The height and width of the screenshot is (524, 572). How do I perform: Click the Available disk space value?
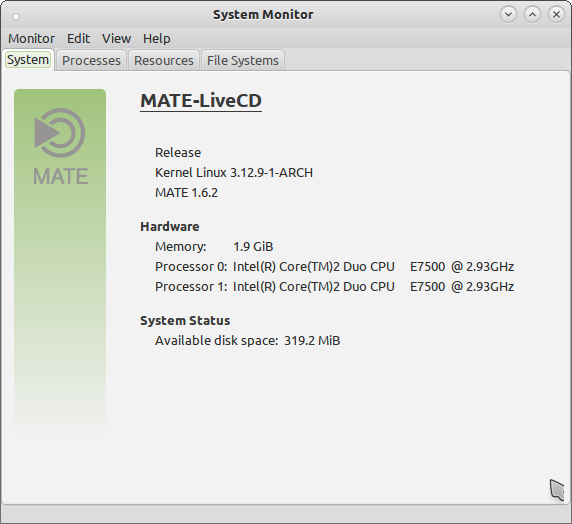(312, 341)
